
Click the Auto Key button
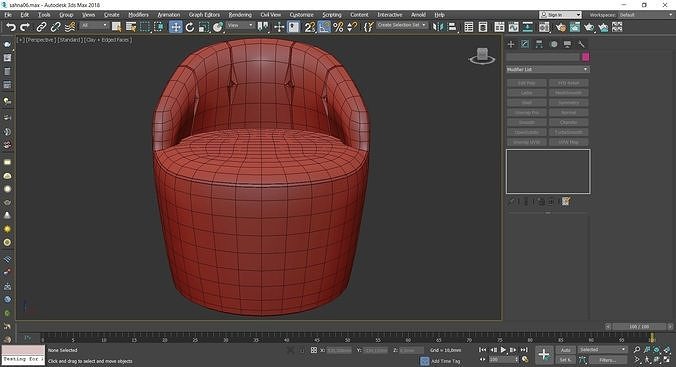566,350
